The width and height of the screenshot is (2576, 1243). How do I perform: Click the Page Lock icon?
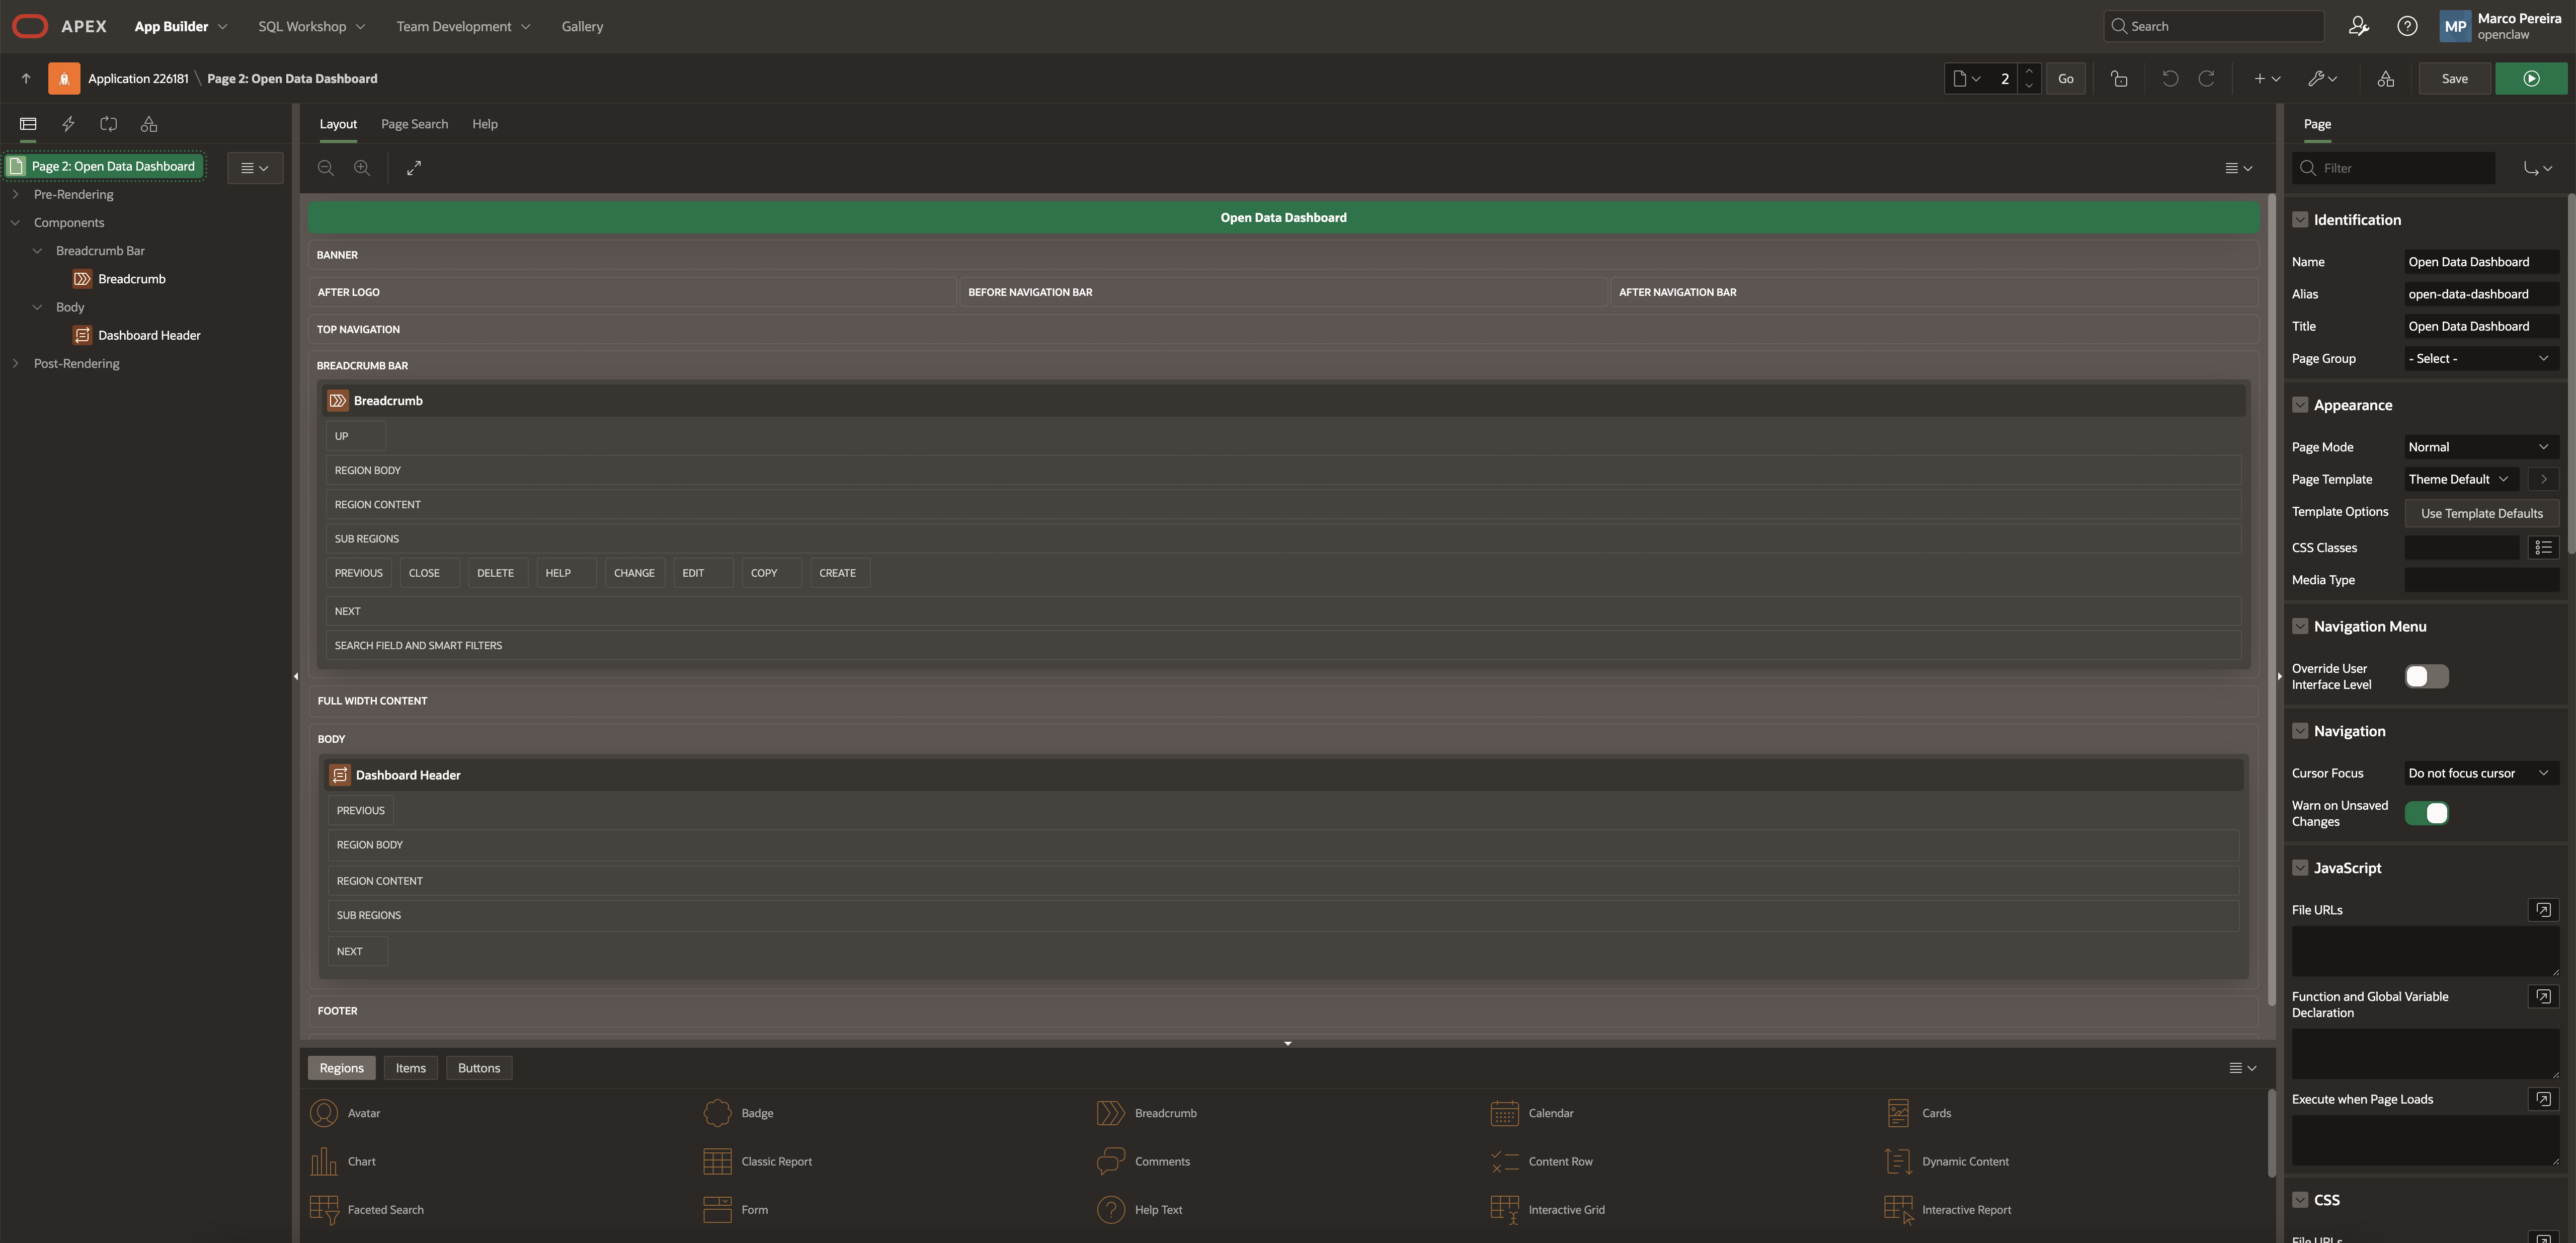point(2118,79)
